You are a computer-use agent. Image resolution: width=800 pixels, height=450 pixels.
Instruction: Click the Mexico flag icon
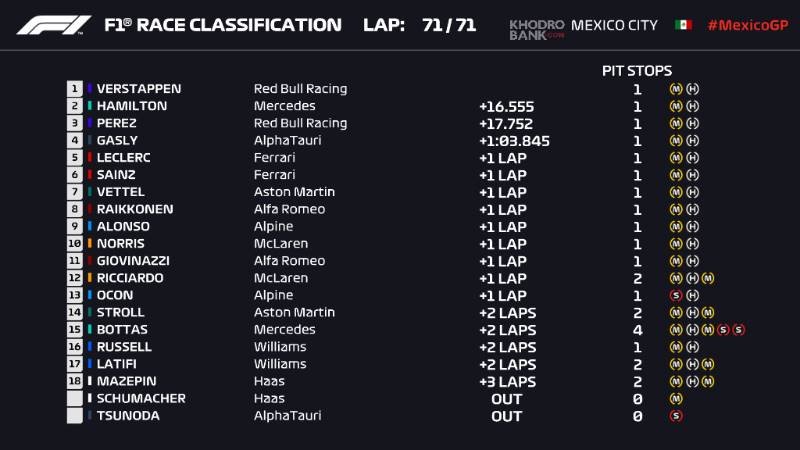click(683, 25)
